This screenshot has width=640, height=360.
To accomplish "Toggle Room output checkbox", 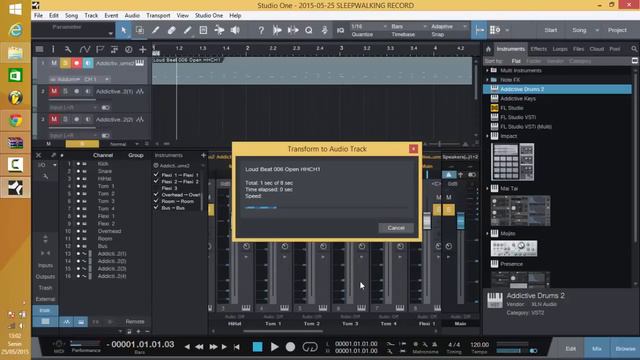I will pos(156,201).
